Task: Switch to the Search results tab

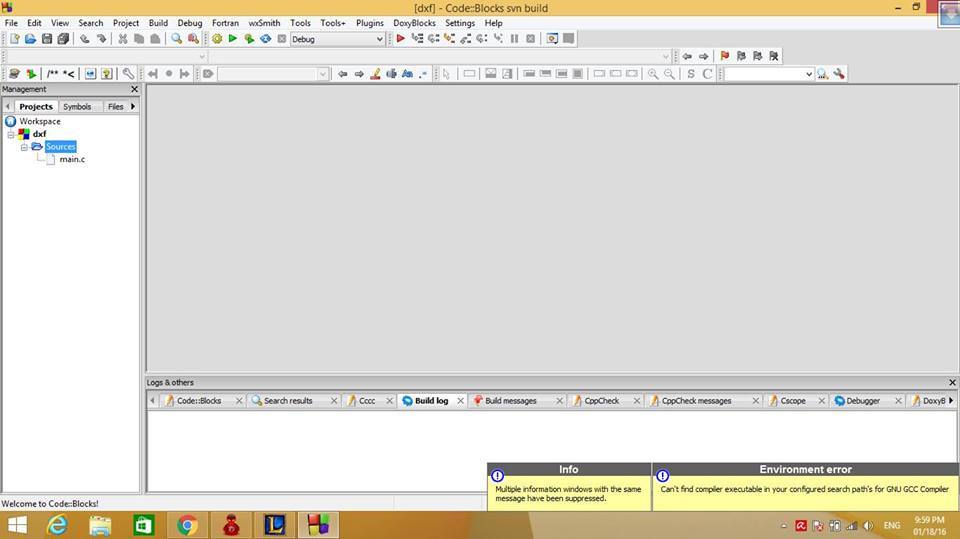Action: click(x=288, y=401)
